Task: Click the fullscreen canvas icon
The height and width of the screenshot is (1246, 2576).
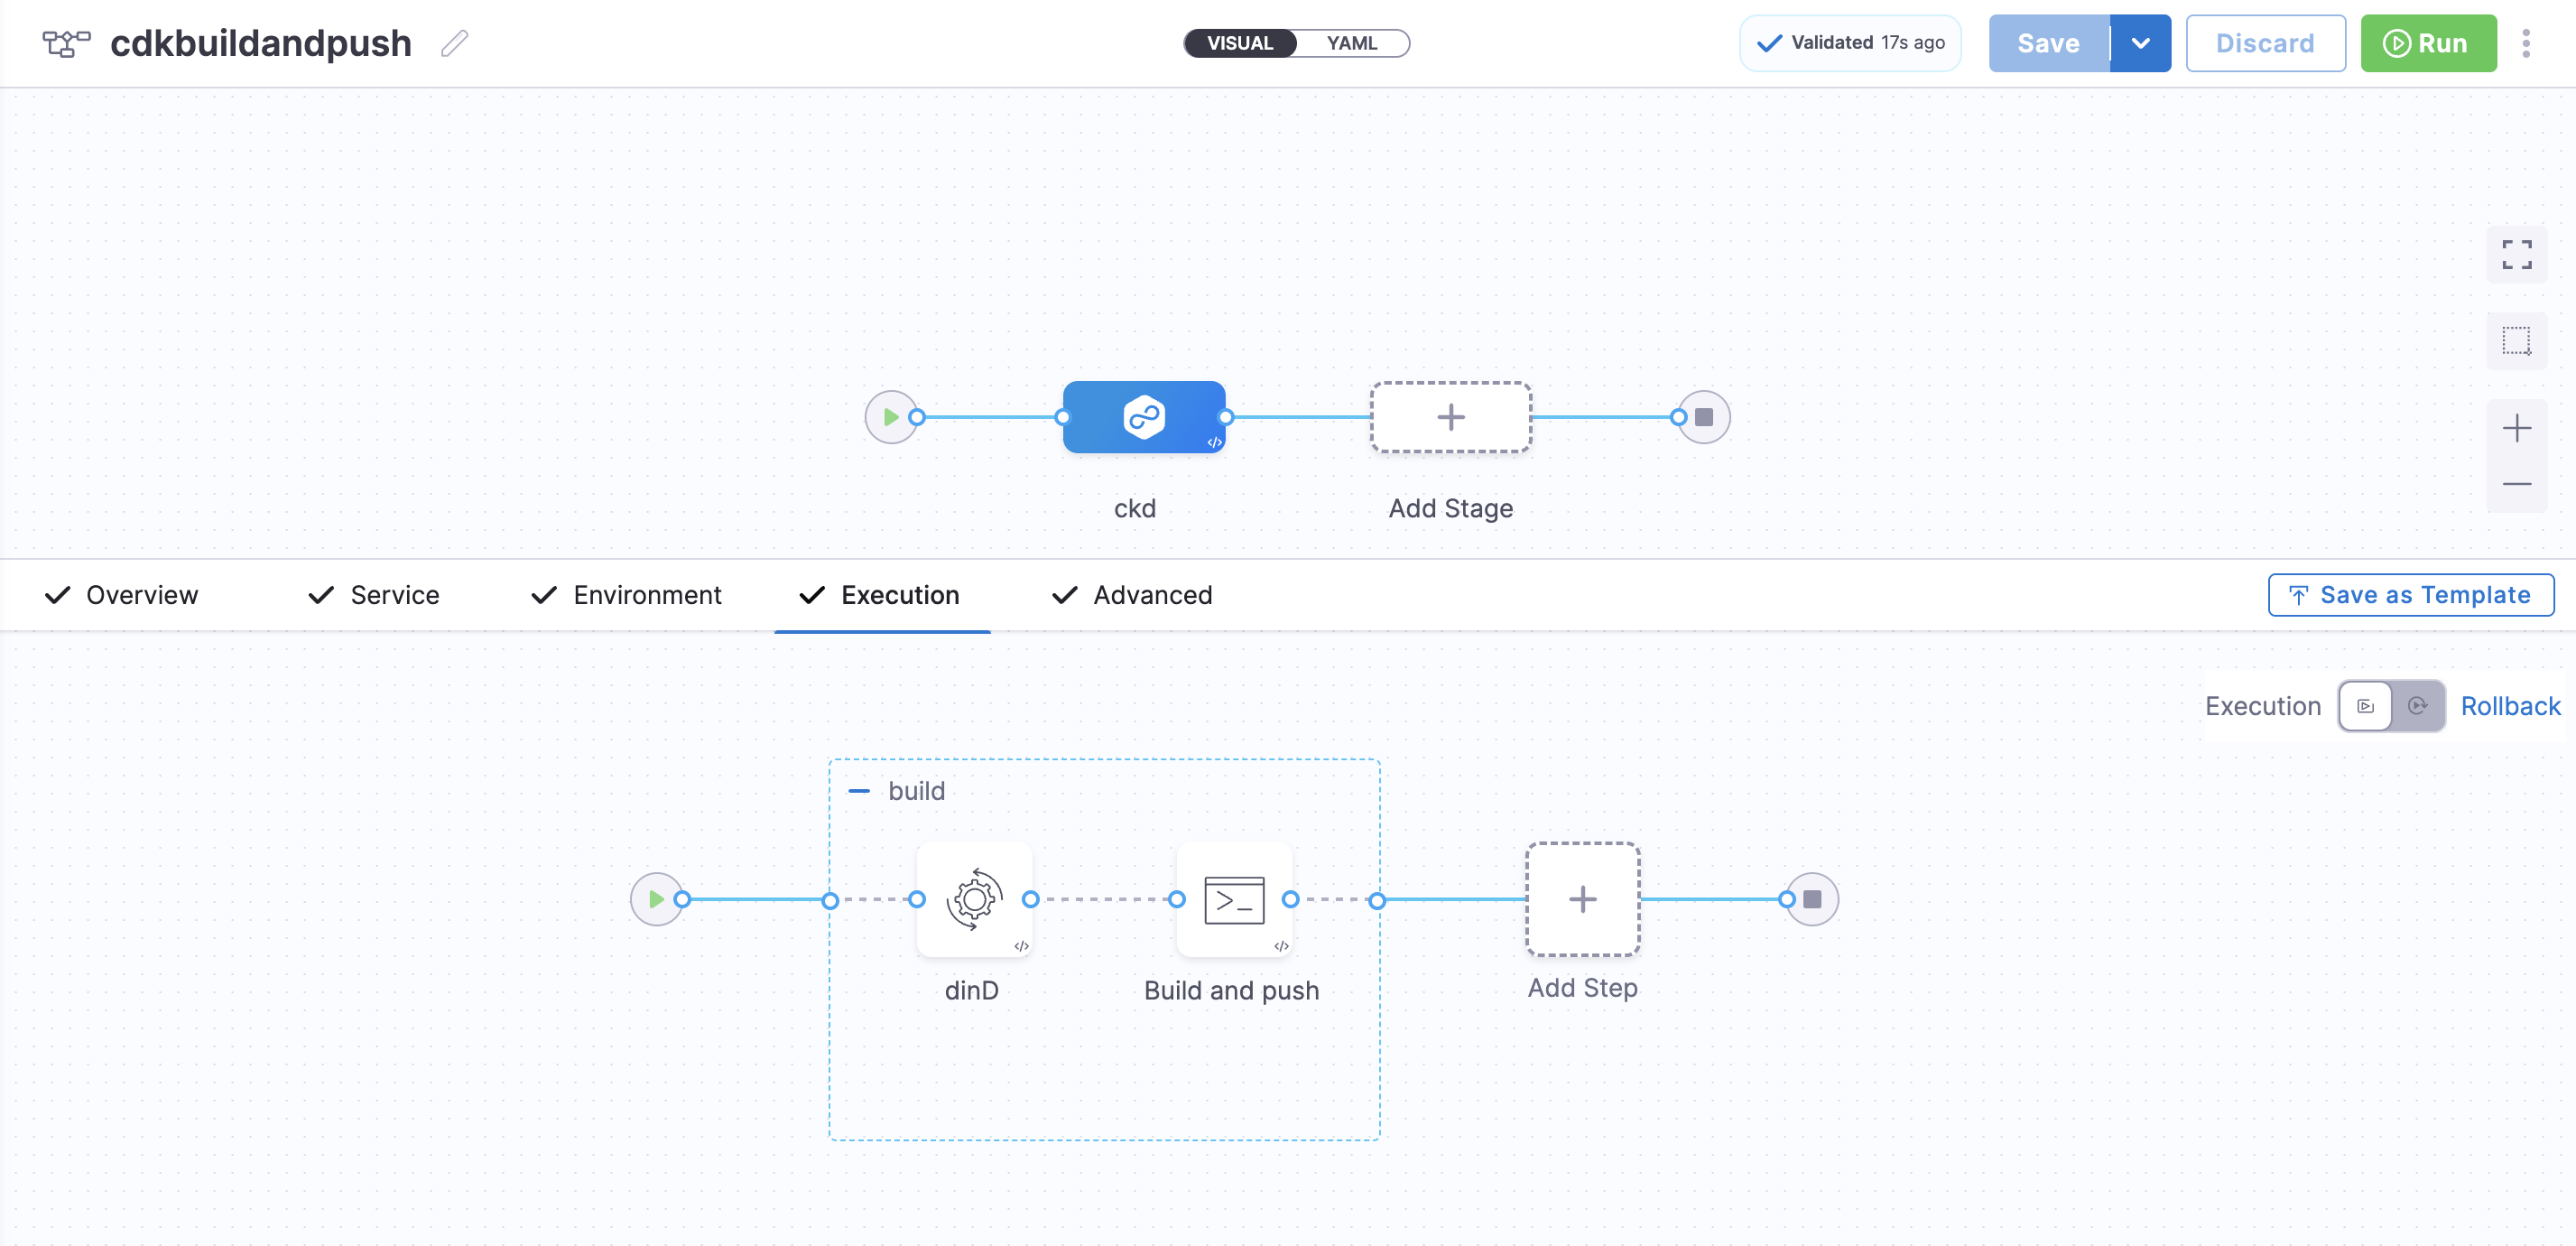Action: (x=2516, y=254)
